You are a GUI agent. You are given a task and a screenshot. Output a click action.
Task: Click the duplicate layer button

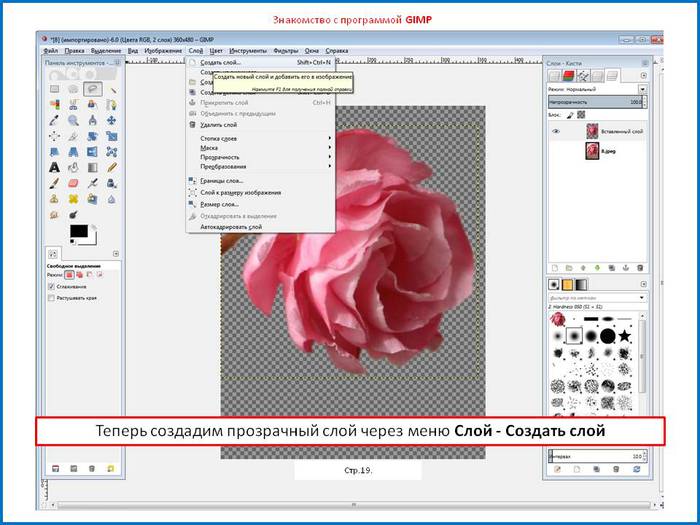point(612,268)
